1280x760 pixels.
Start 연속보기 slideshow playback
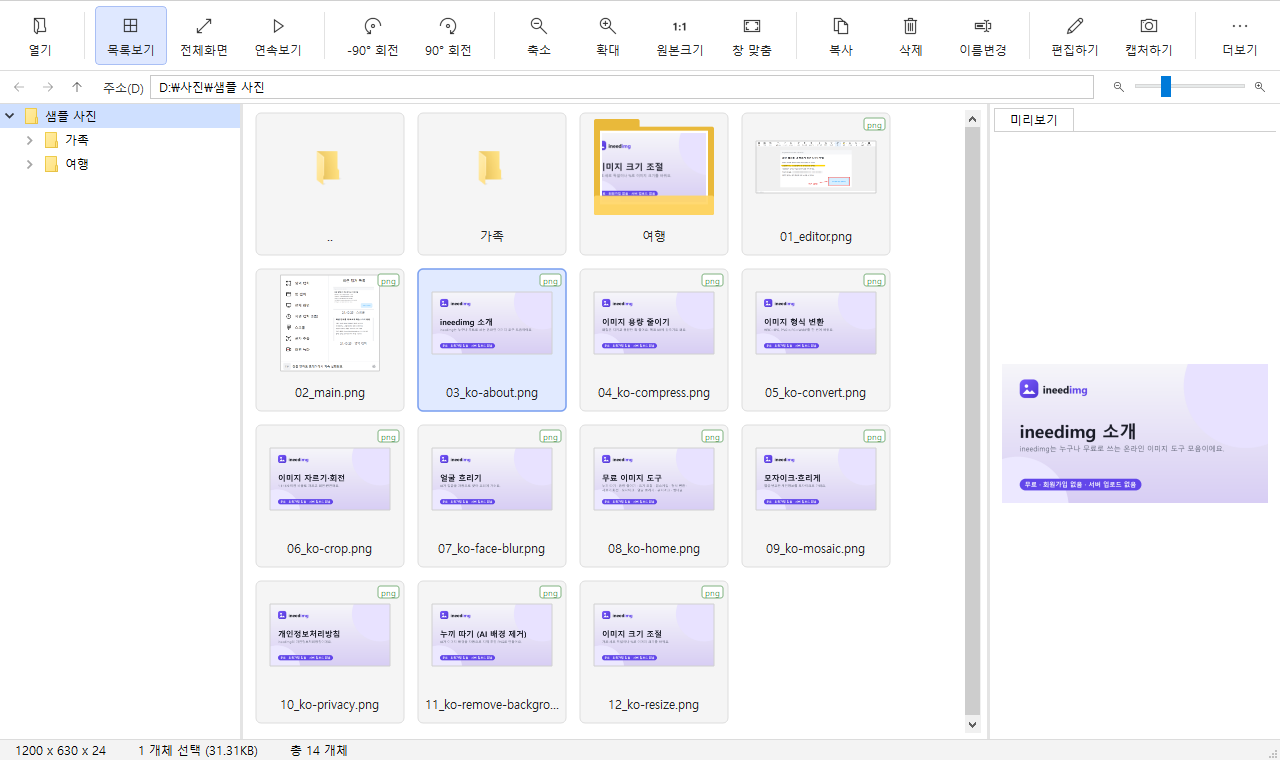(x=278, y=36)
